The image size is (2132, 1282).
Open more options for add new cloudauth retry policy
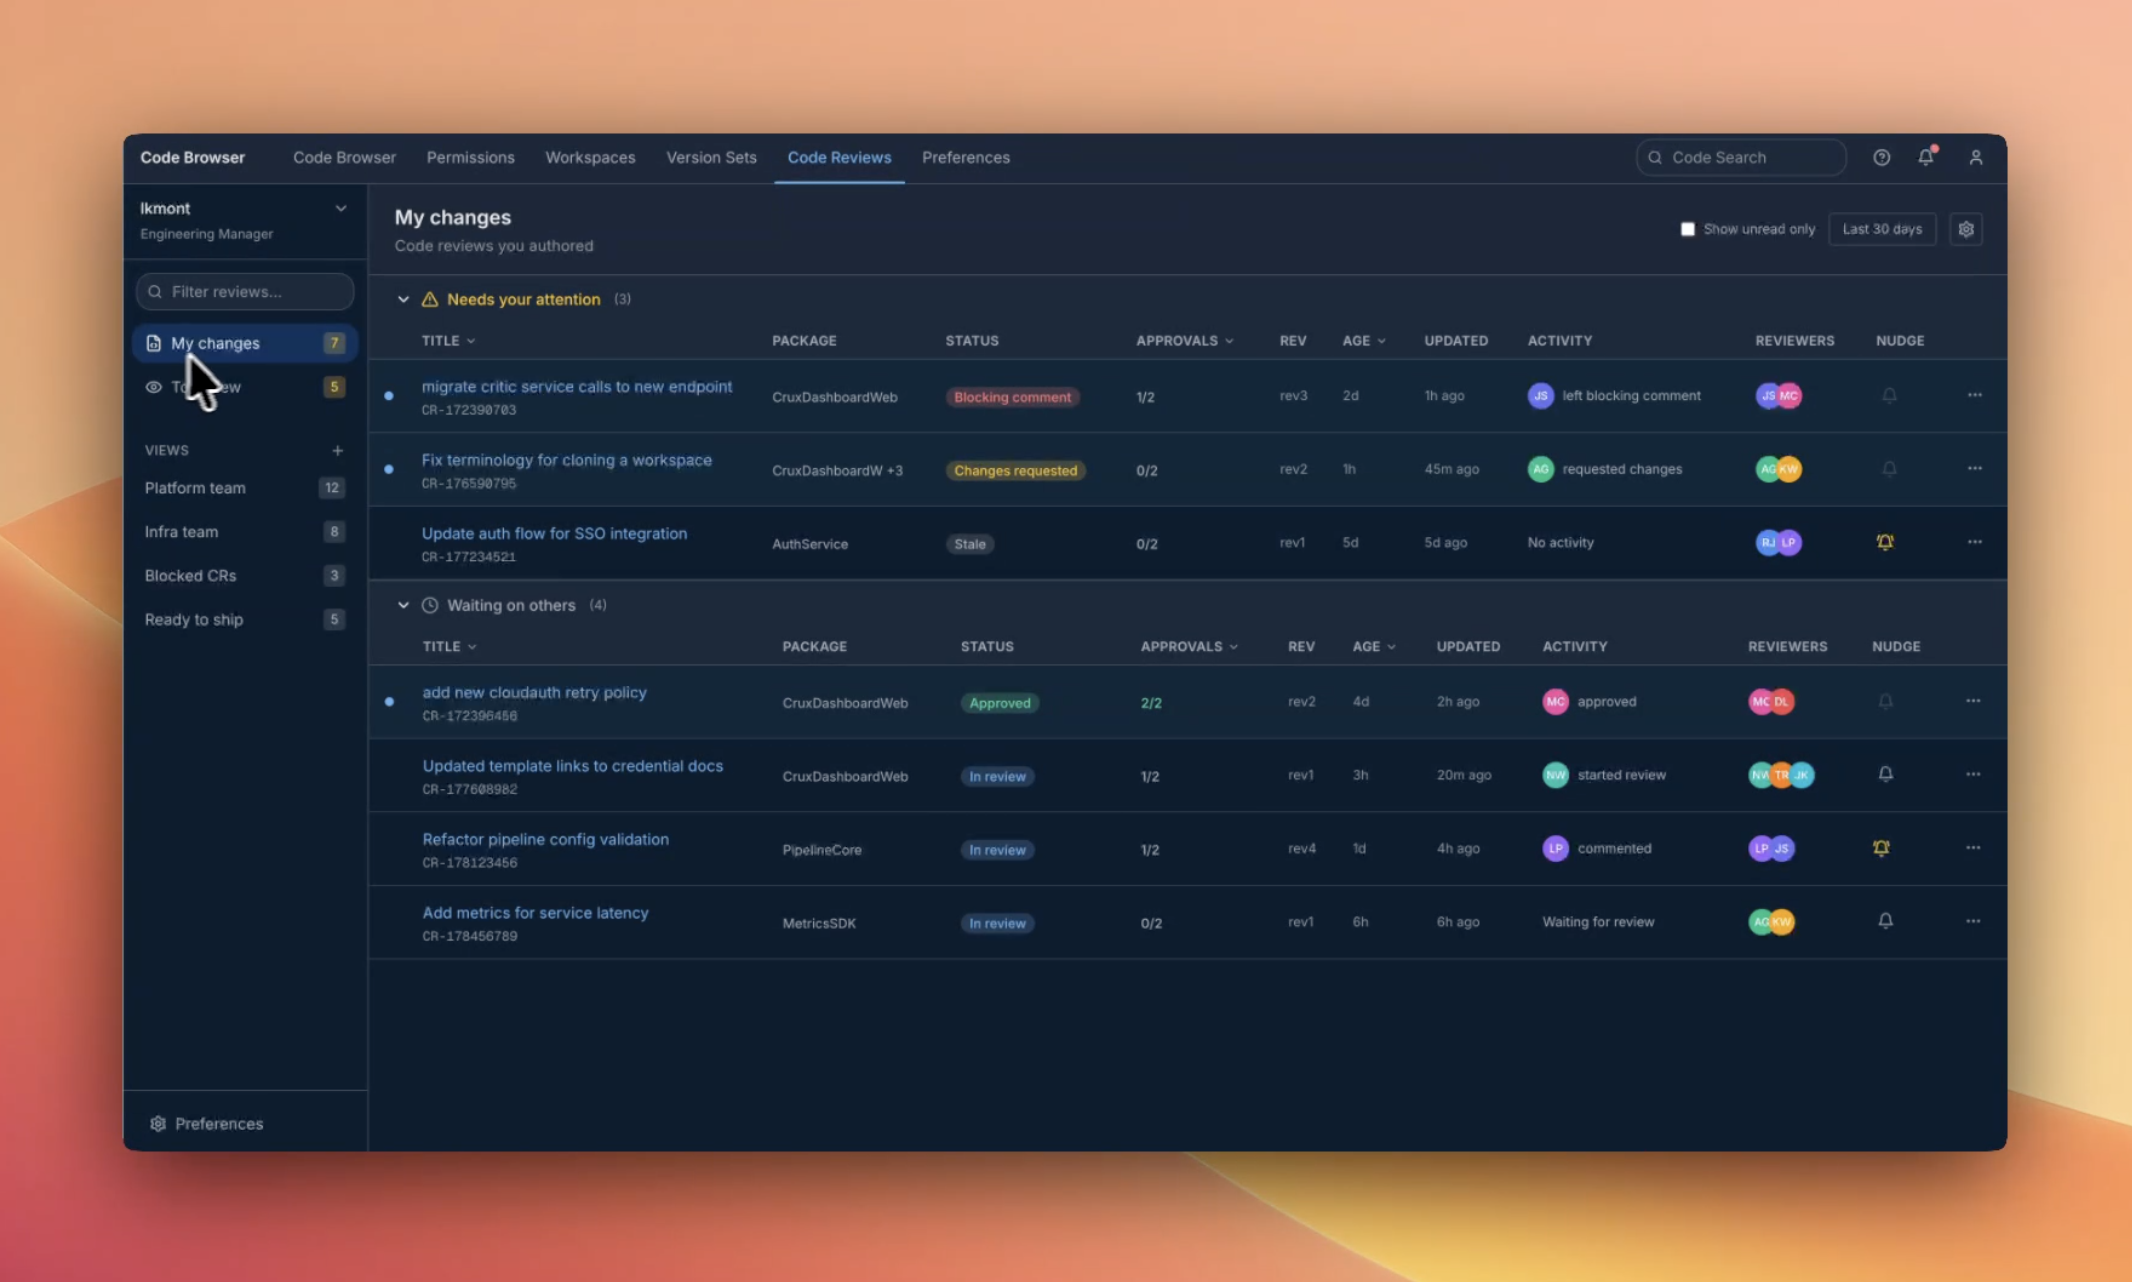coord(1973,702)
